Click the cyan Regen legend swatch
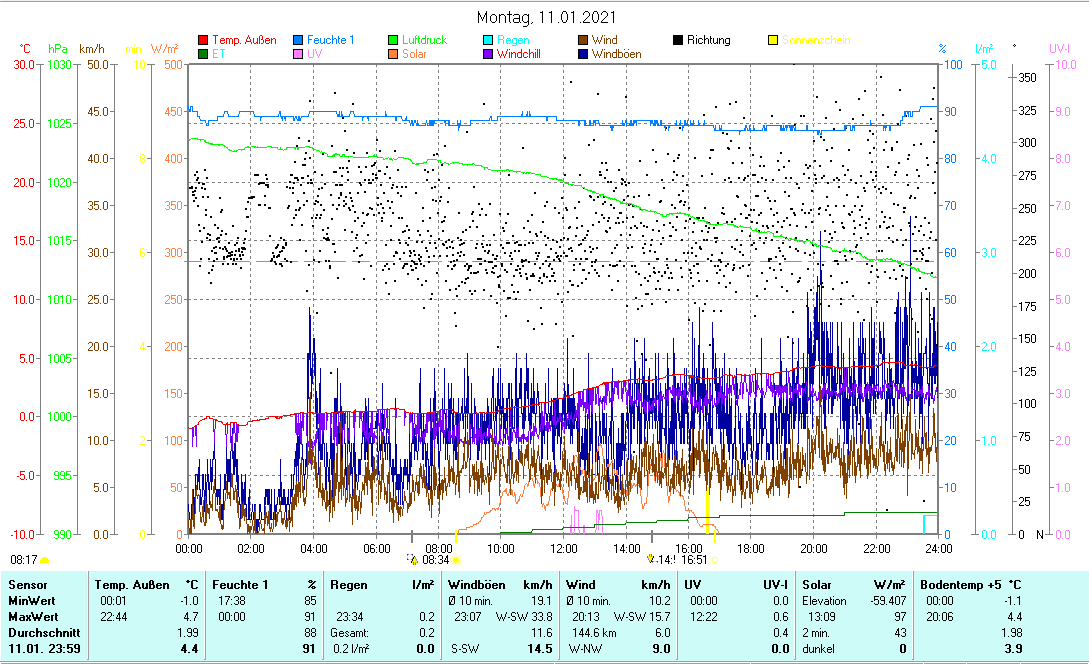1089x664 pixels. (x=488, y=40)
